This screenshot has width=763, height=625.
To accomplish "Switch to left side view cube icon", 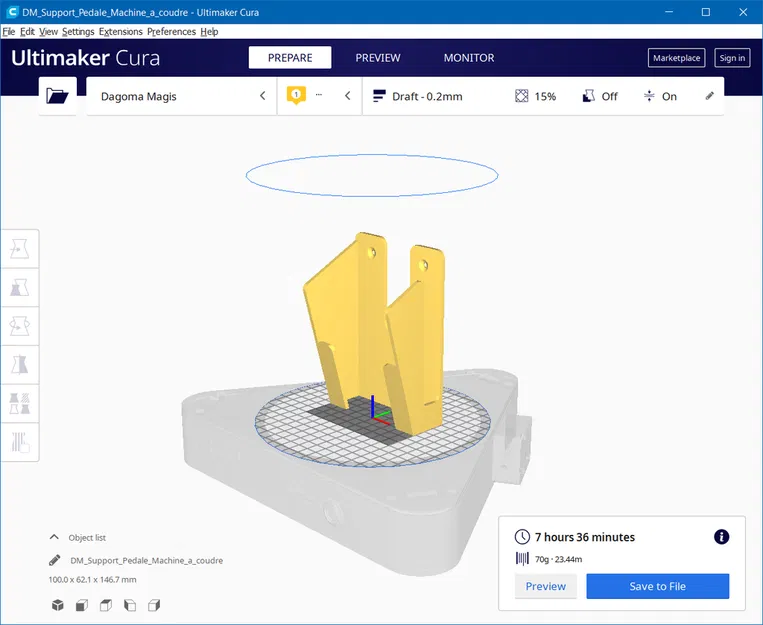I will pos(130,605).
